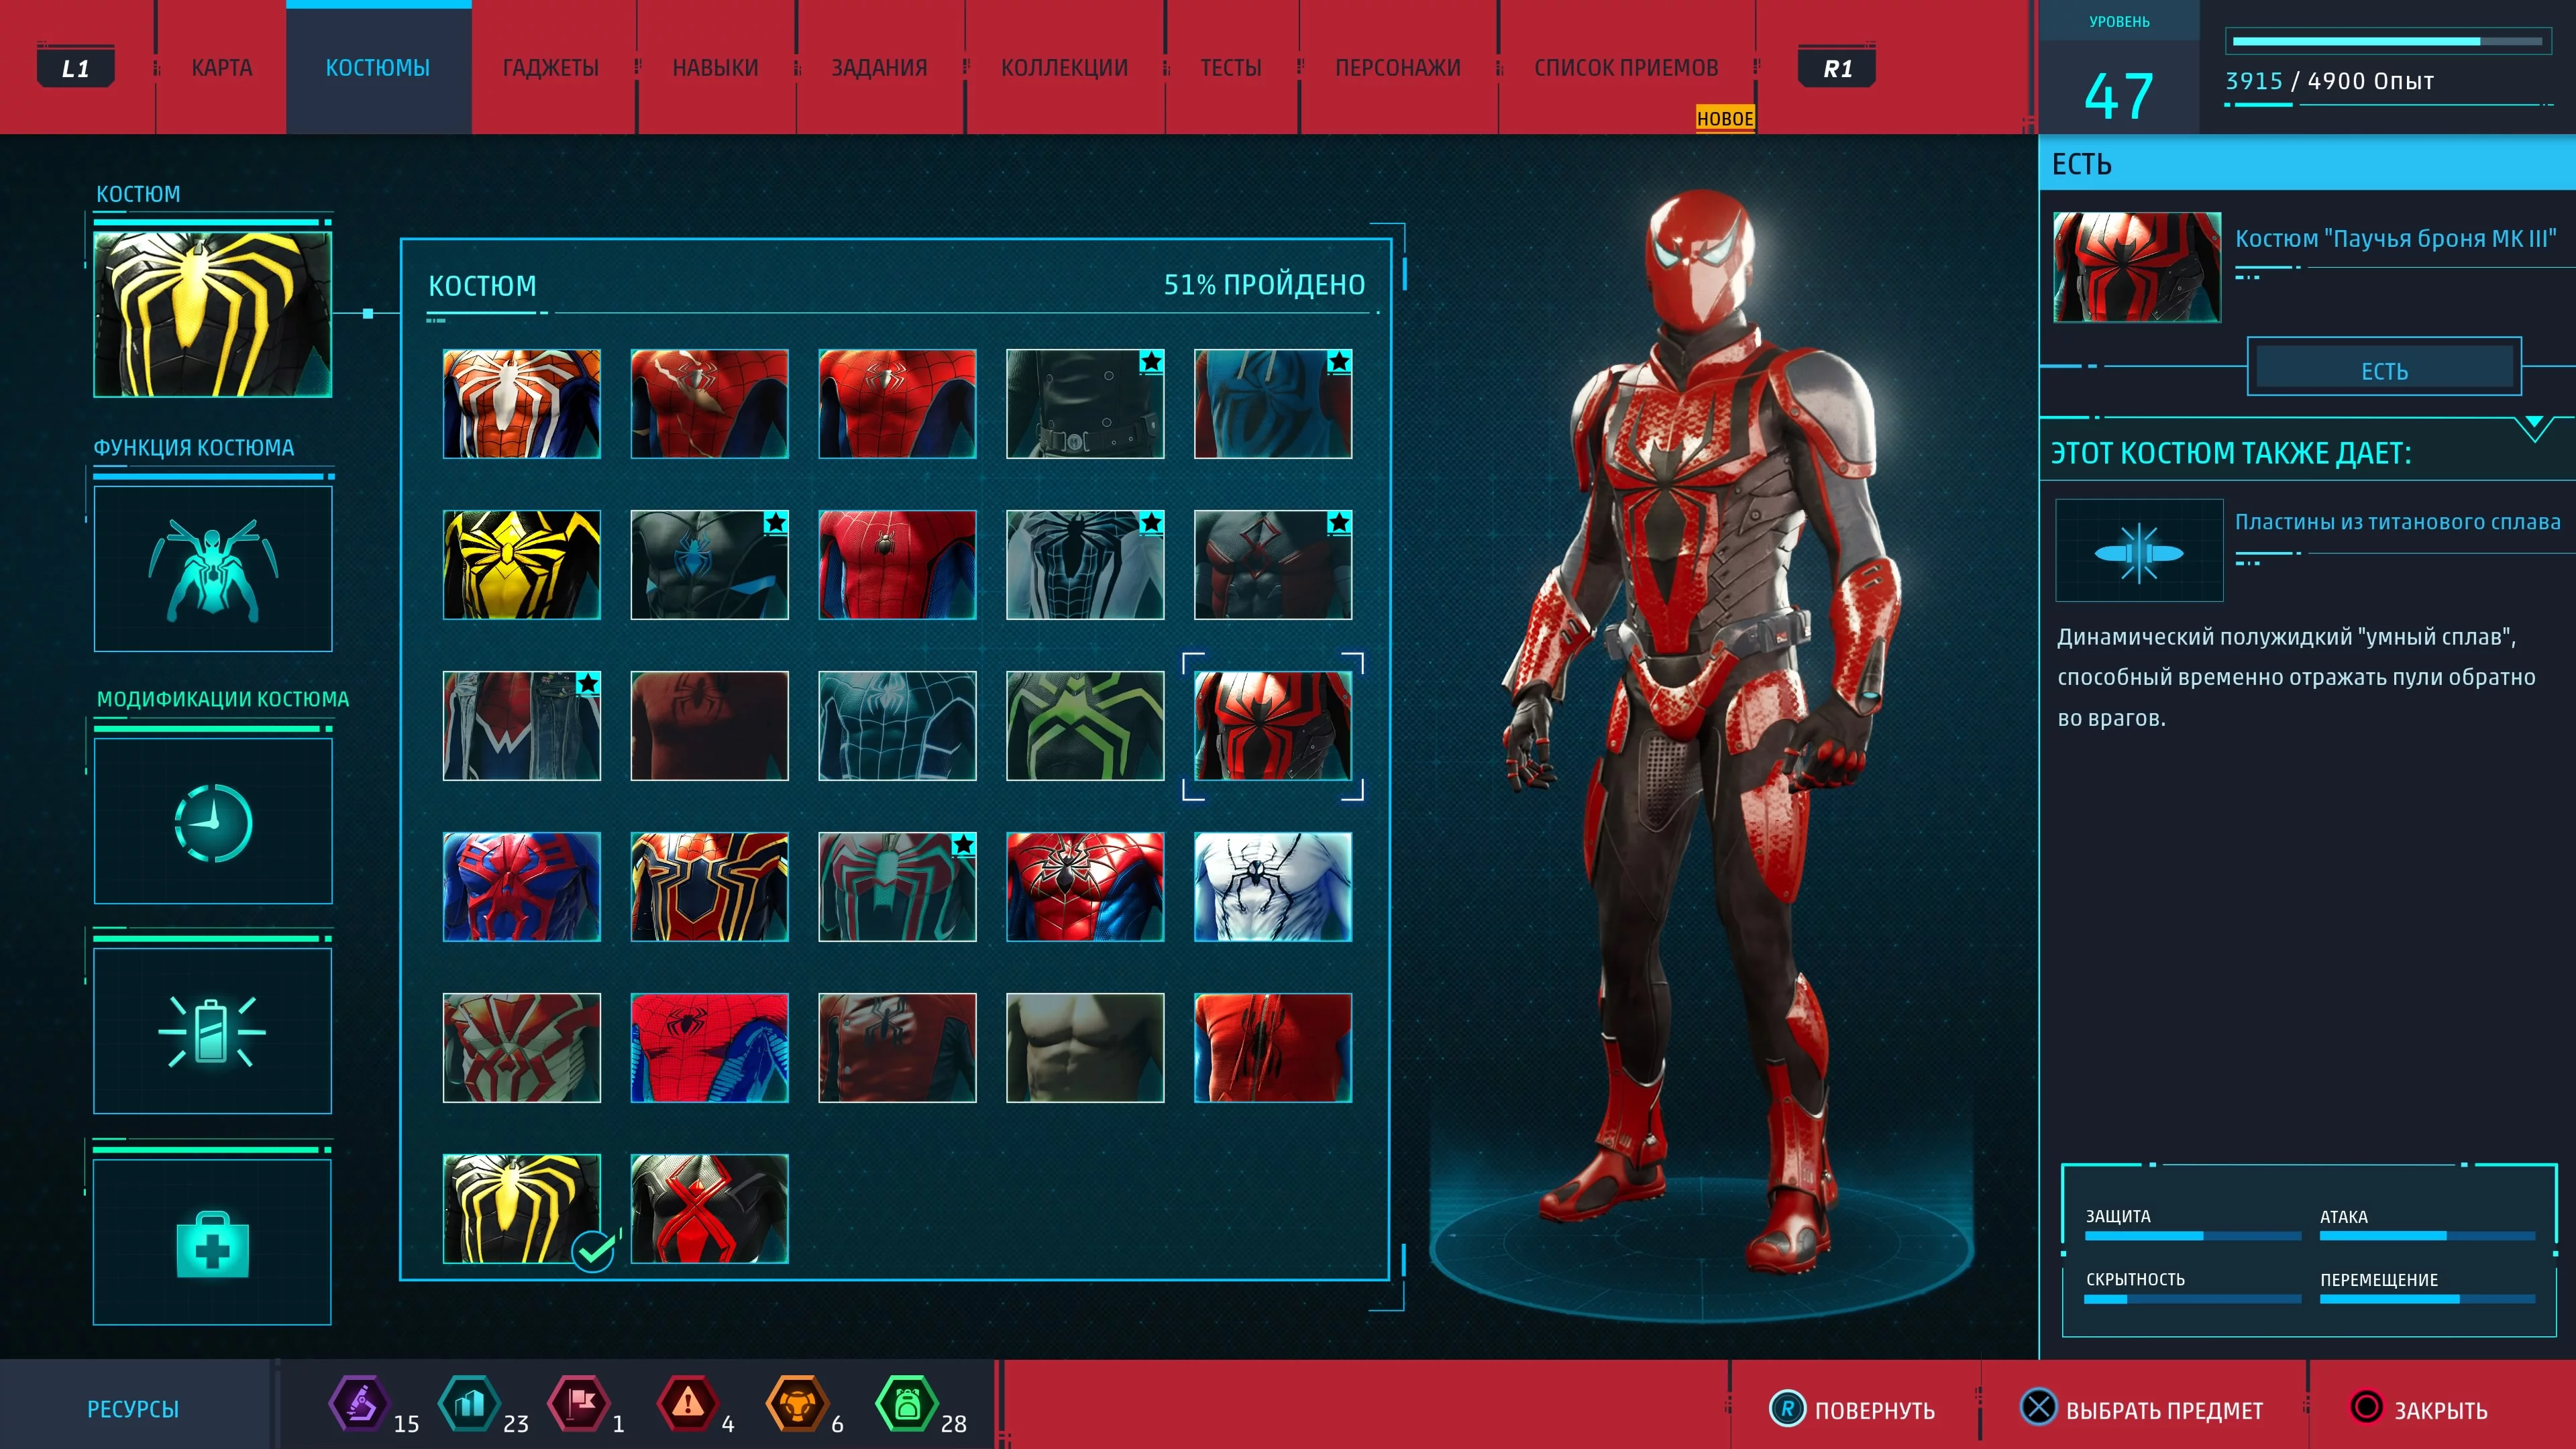Viewport: 2576px width, 1449px height.
Task: Select the medkit suit modification slot
Action: 213,1242
